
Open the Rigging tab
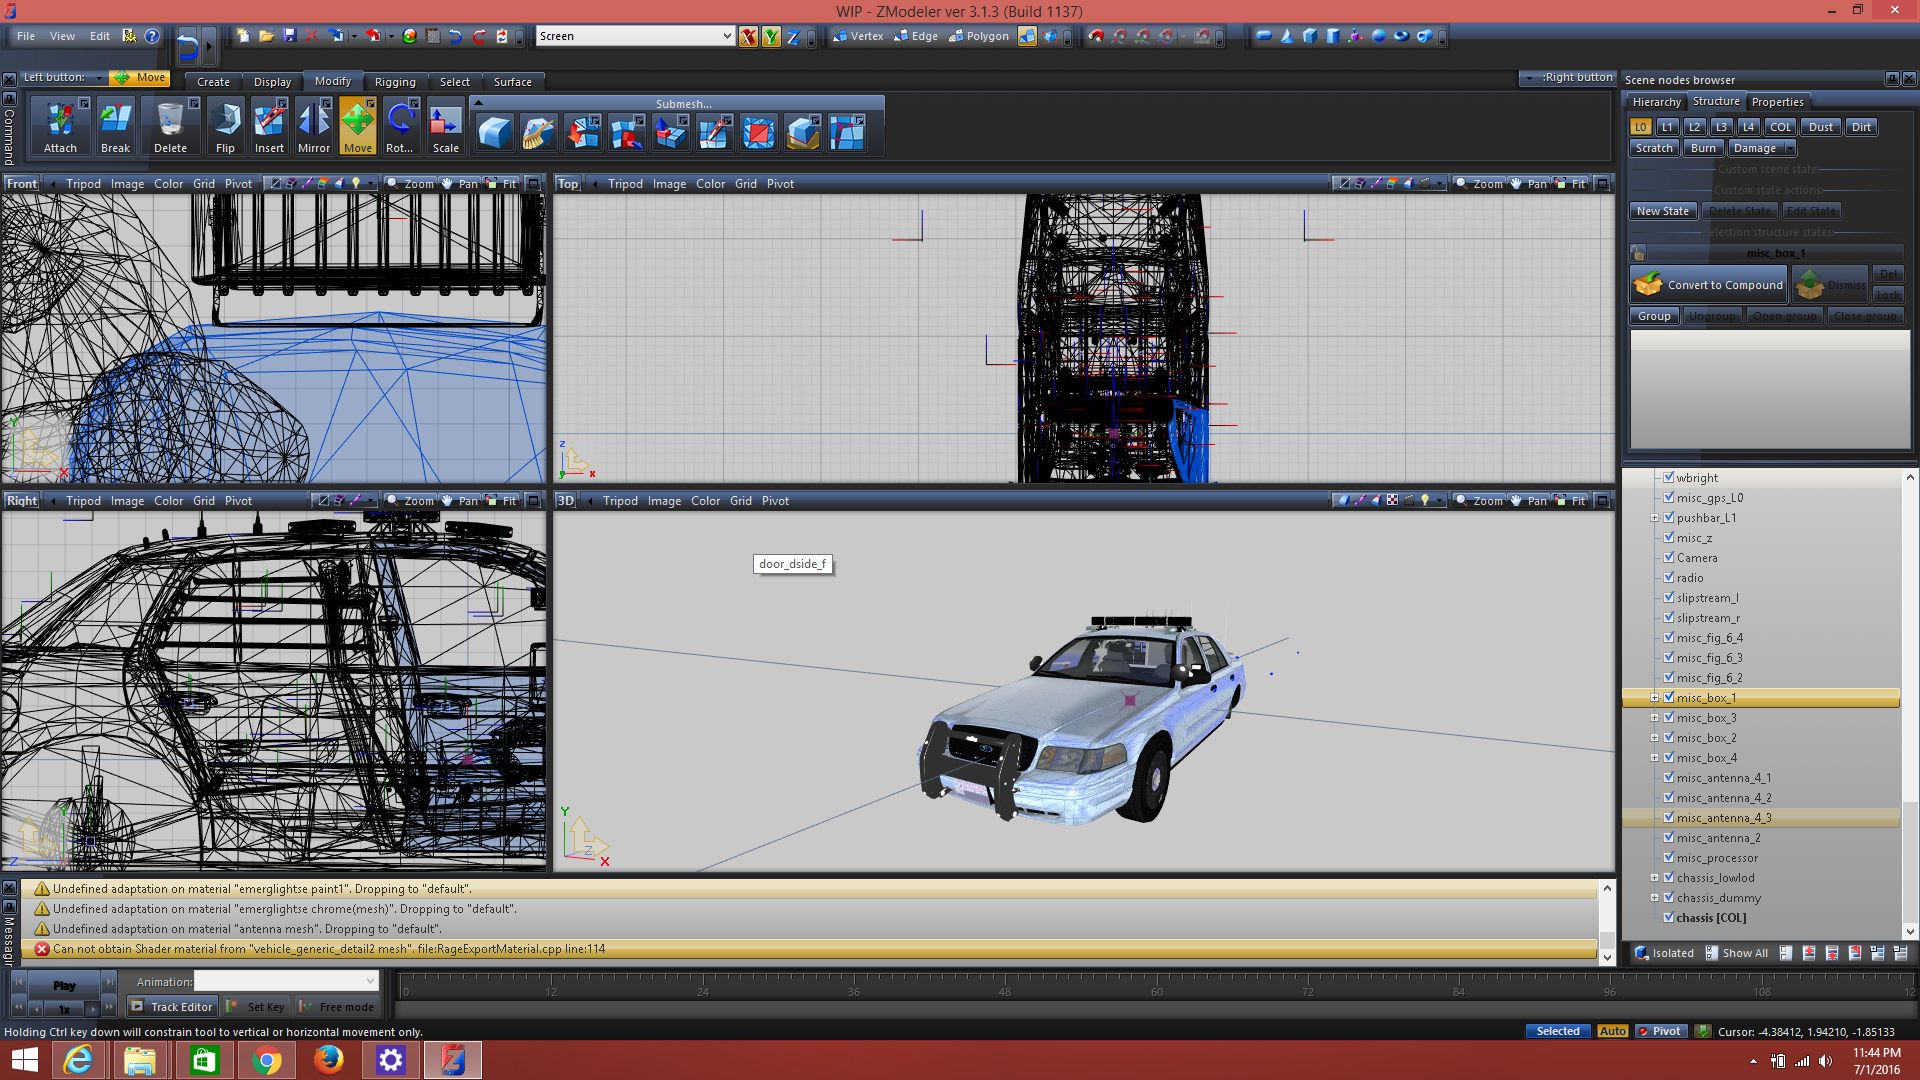pos(395,82)
